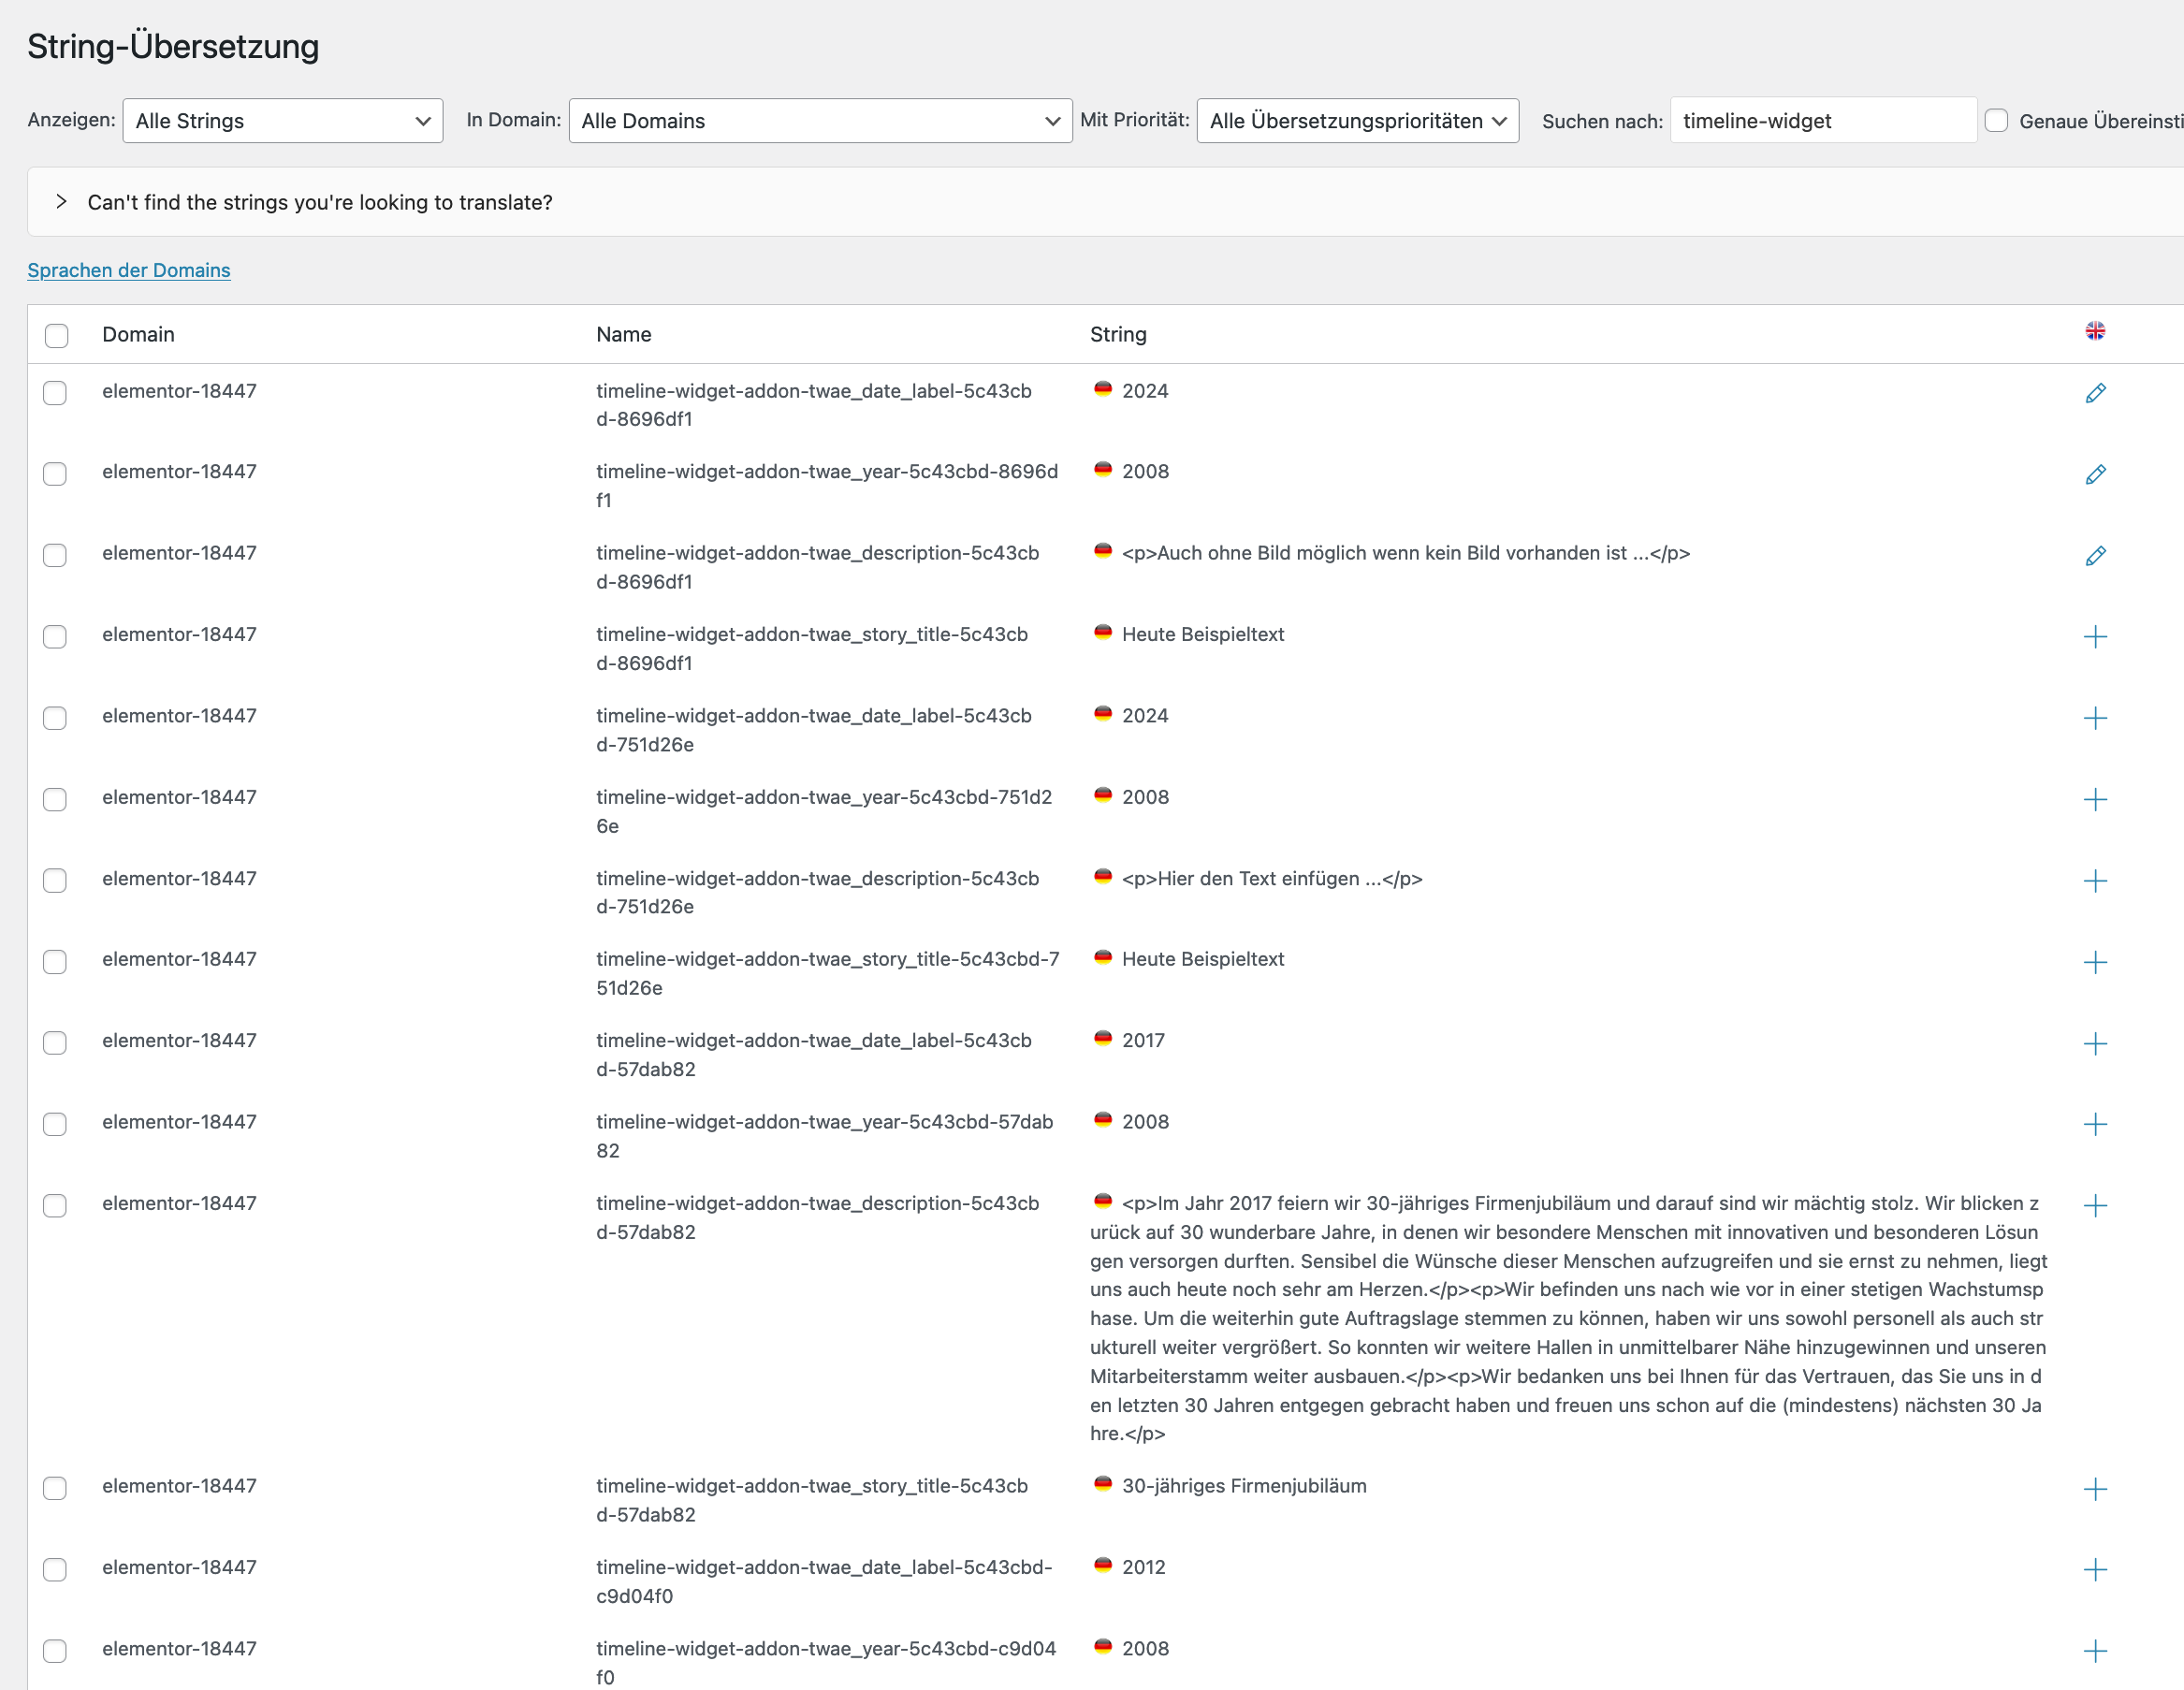Add translation plus for 2017 date label row
This screenshot has height=1690, width=2184.
coord(2095,1044)
